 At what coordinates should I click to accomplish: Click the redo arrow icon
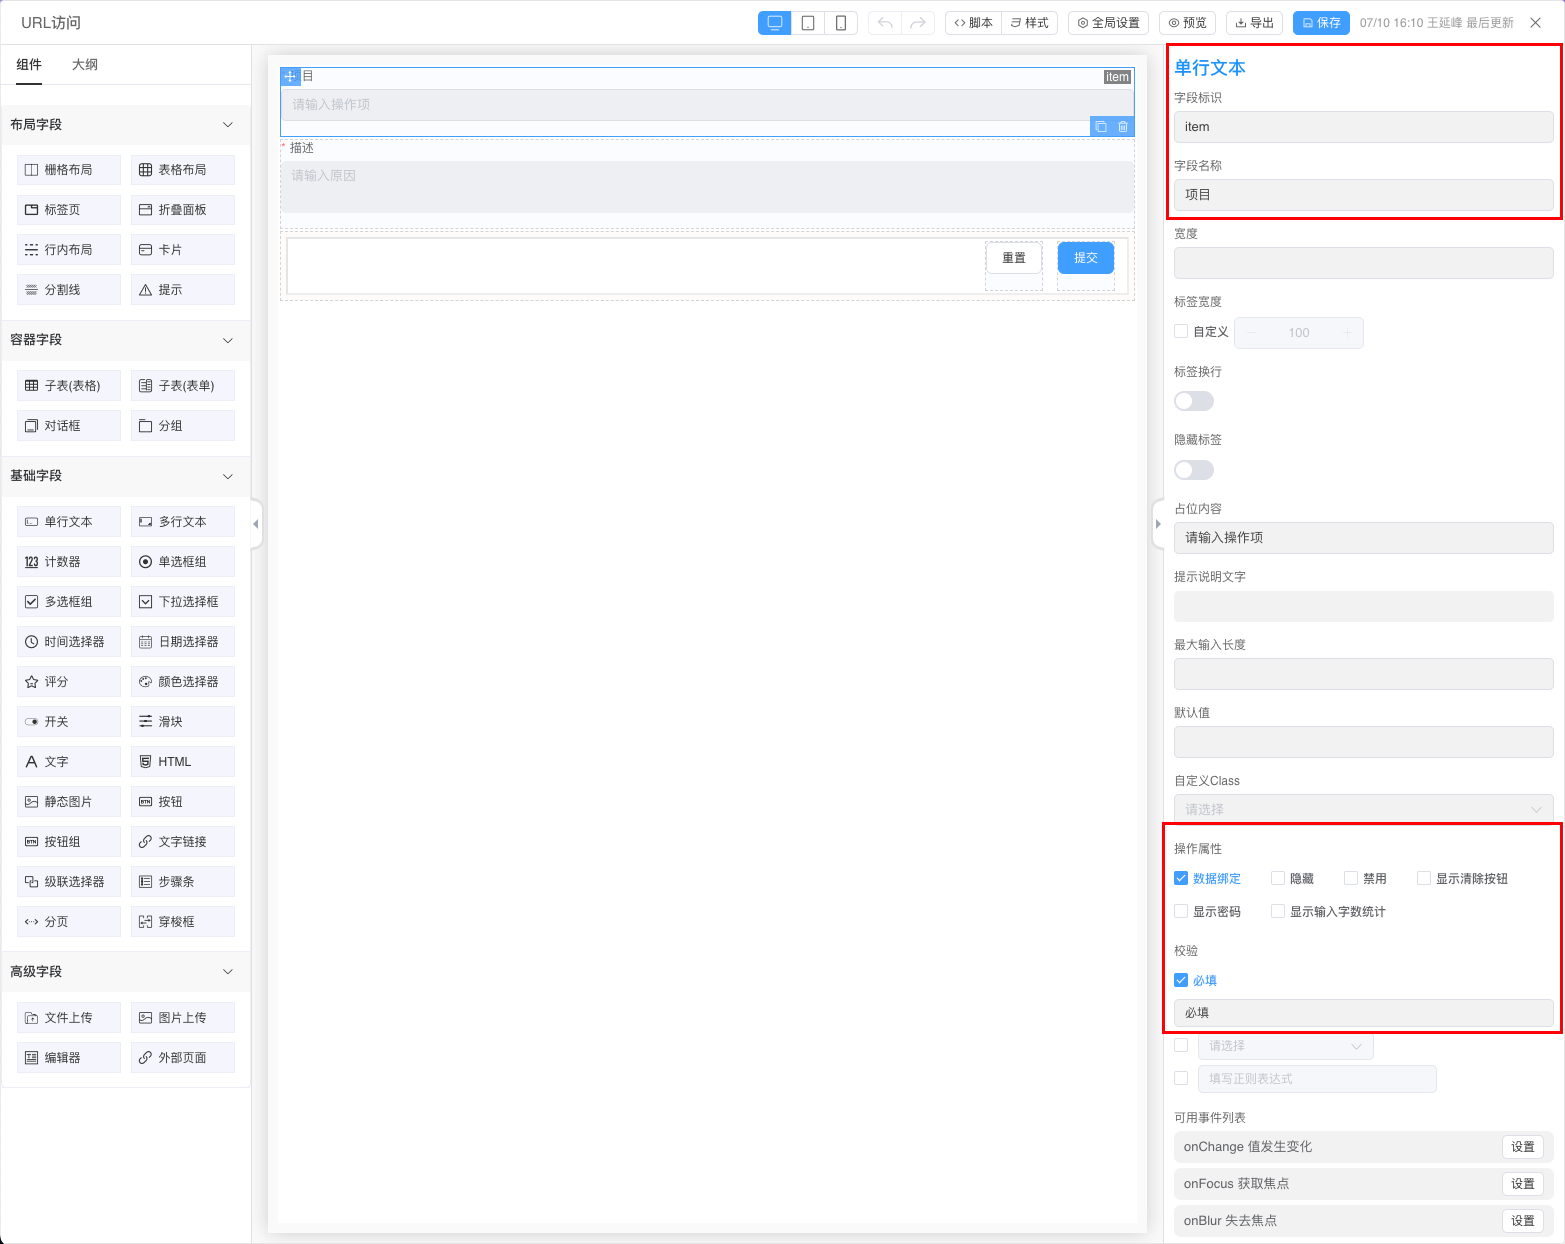point(917,23)
